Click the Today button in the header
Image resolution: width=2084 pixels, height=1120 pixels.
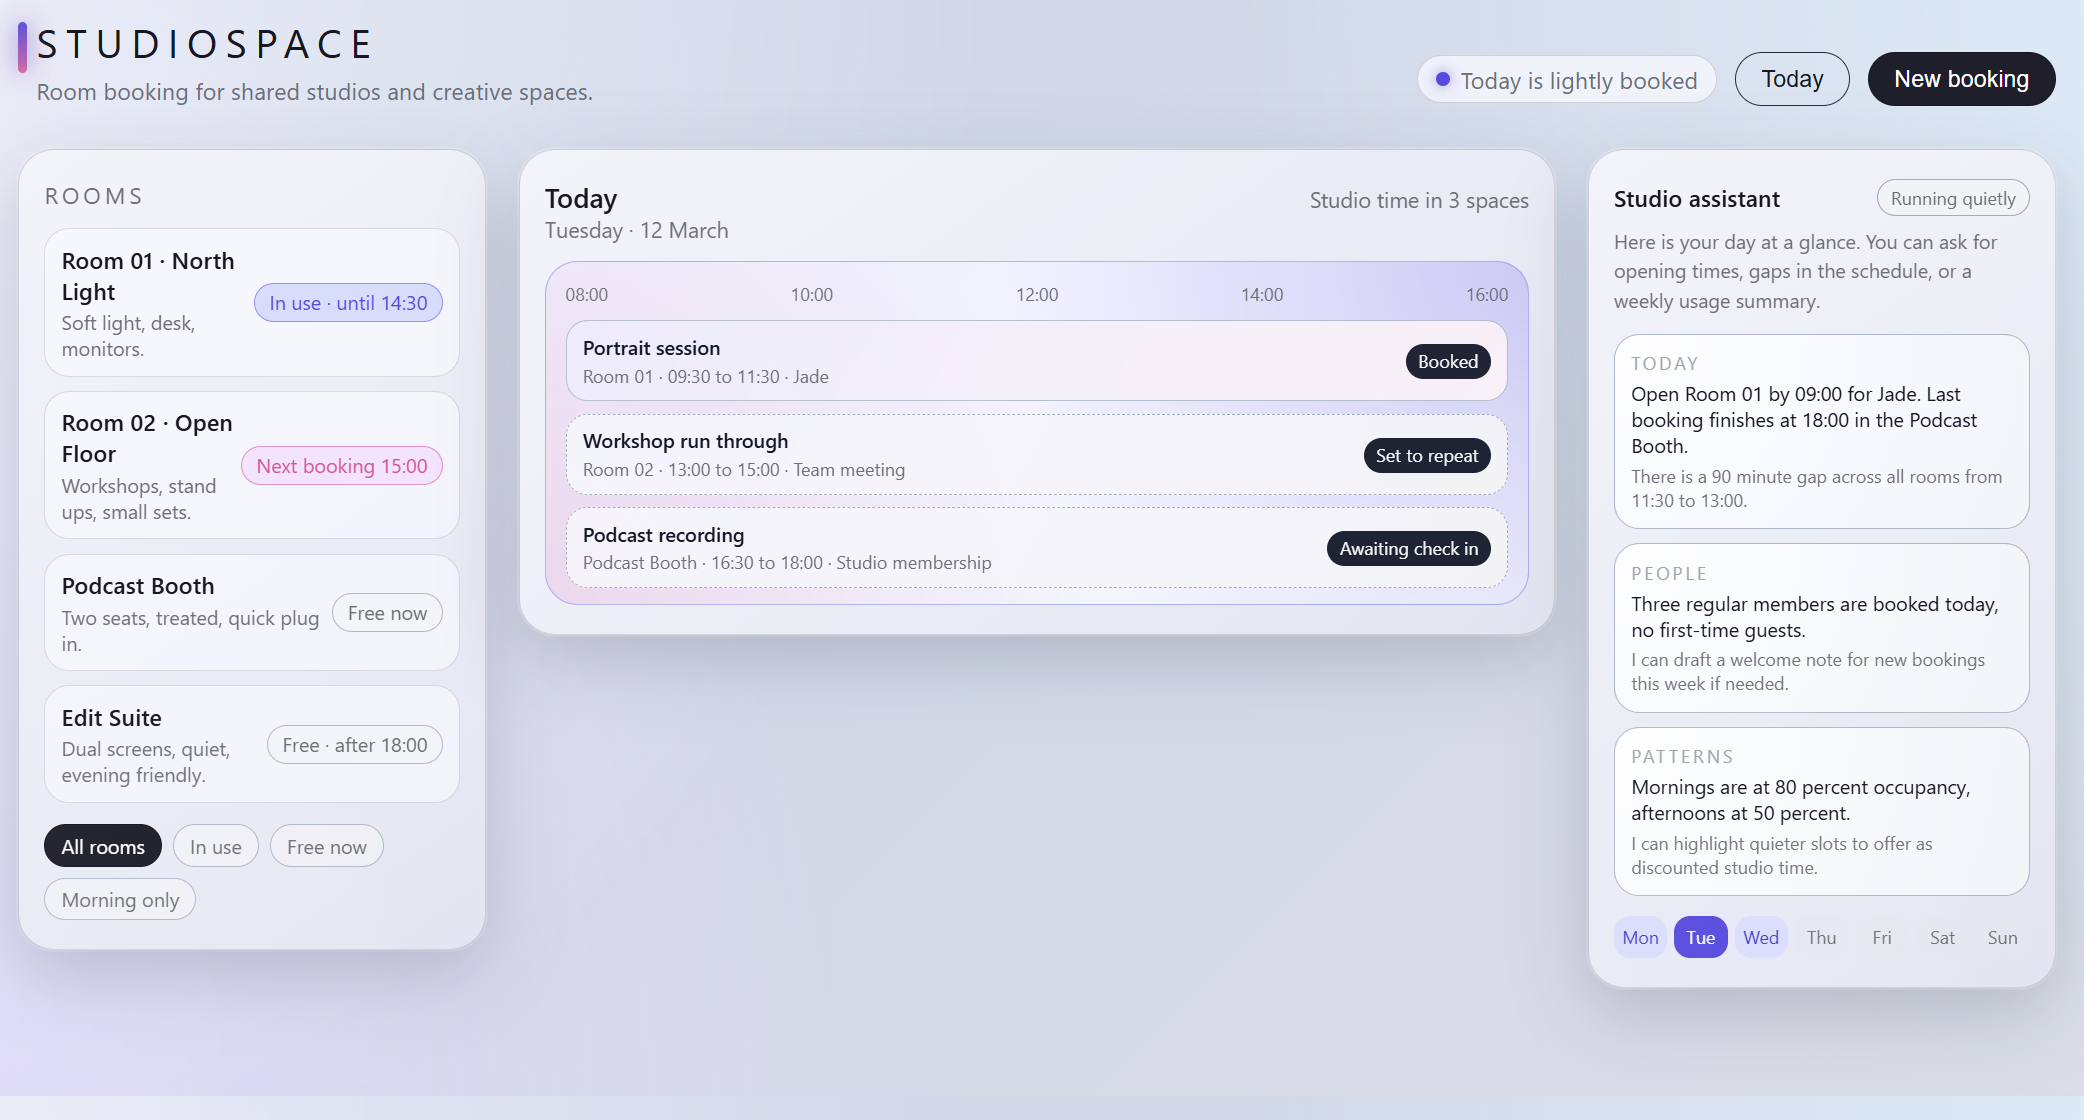click(1792, 78)
